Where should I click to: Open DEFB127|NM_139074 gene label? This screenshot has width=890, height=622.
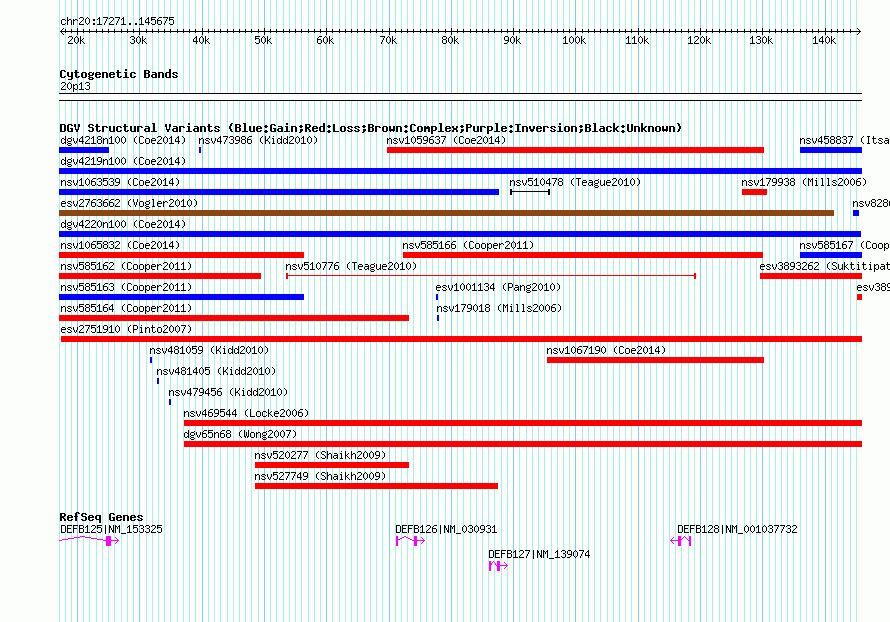click(x=539, y=554)
